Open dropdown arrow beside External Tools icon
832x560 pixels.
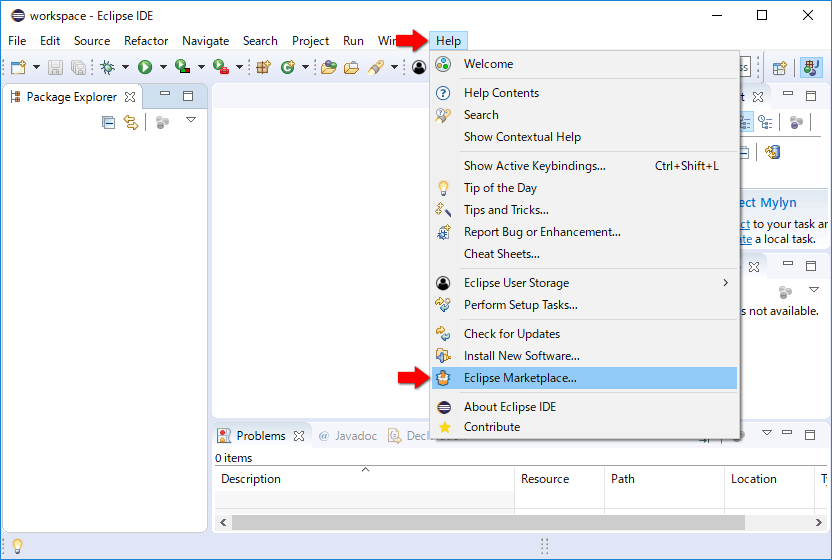tap(239, 67)
